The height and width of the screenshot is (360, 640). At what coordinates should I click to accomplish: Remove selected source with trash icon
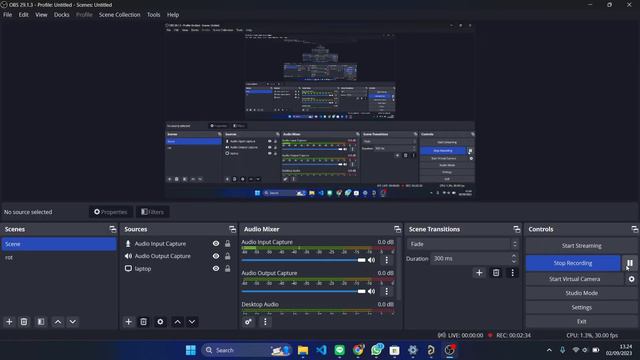tap(144, 322)
